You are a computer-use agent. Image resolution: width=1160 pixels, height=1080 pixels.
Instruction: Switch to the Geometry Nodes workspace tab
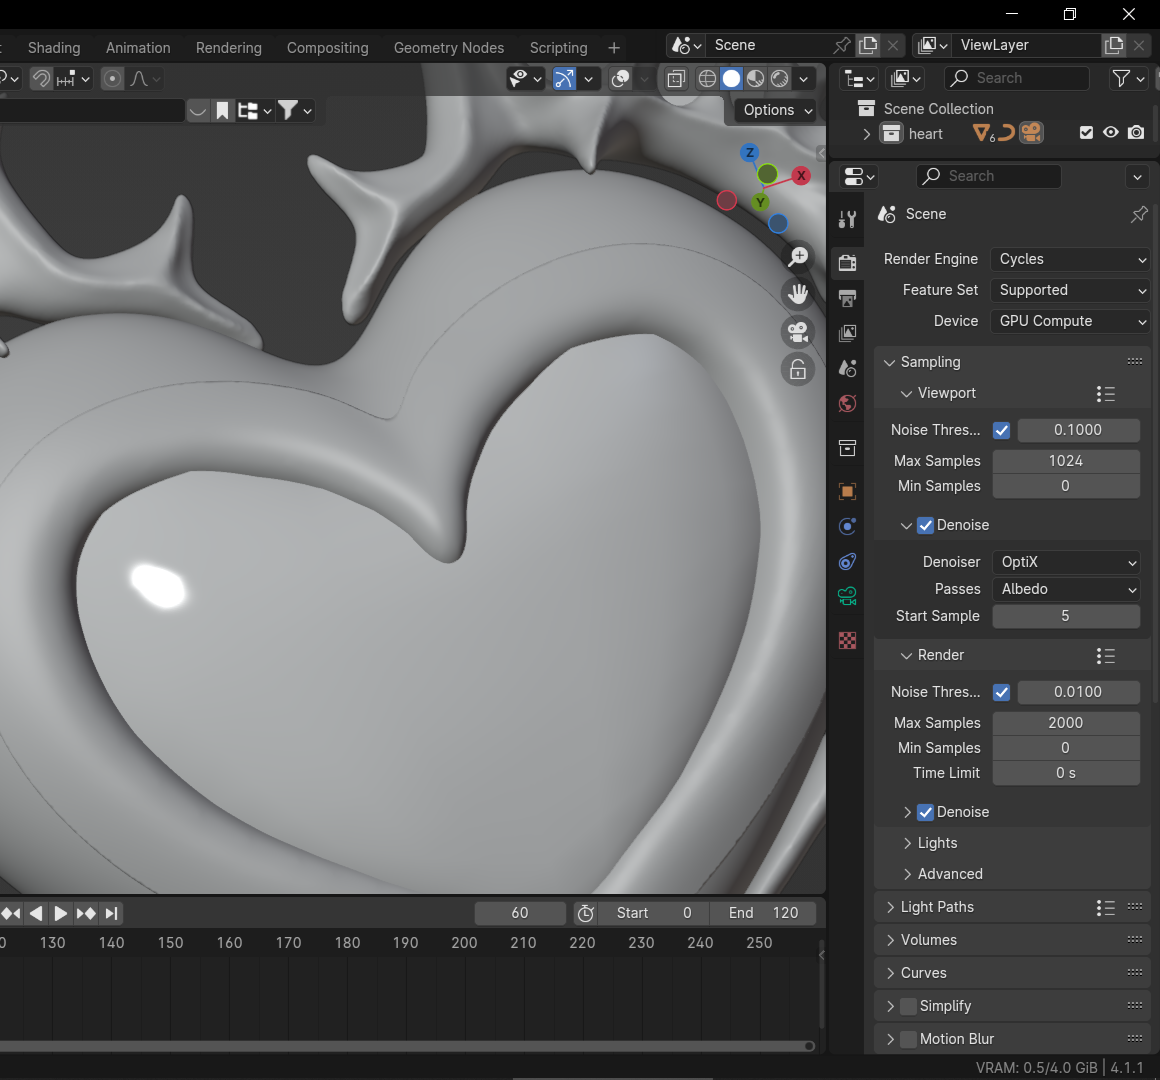[x=449, y=48]
